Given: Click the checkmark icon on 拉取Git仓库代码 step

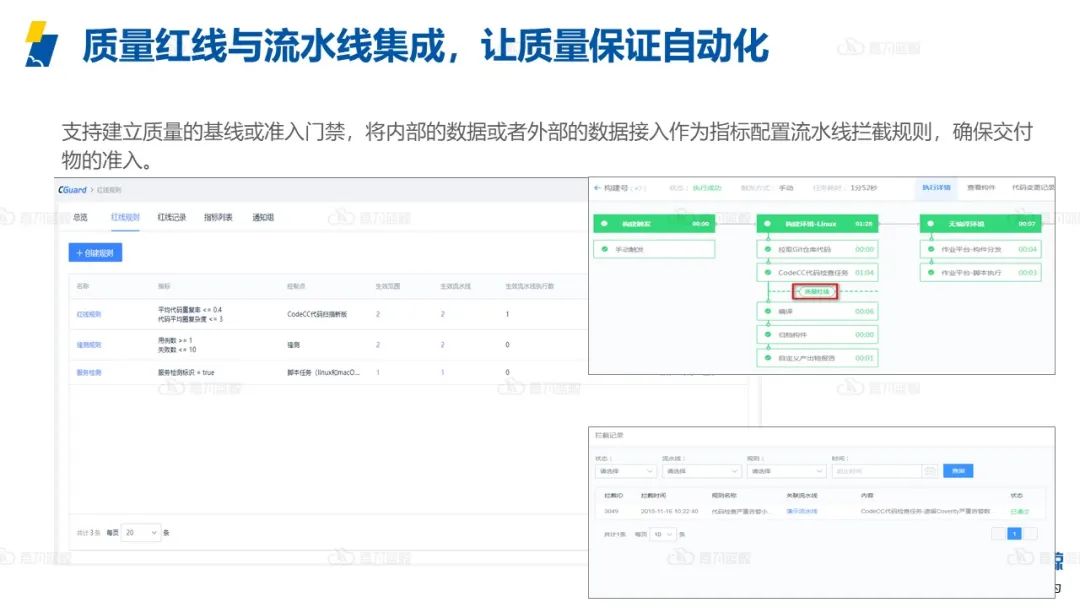Looking at the screenshot, I should point(768,250).
